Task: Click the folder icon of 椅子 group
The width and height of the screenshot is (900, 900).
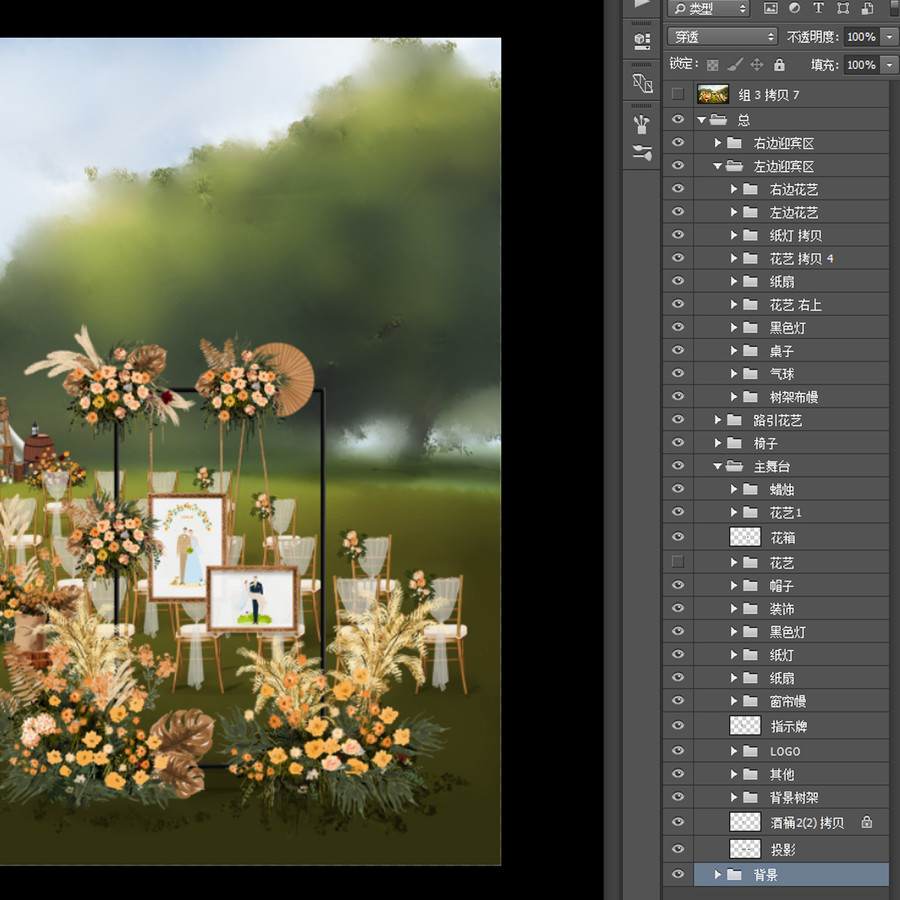Action: (734, 443)
